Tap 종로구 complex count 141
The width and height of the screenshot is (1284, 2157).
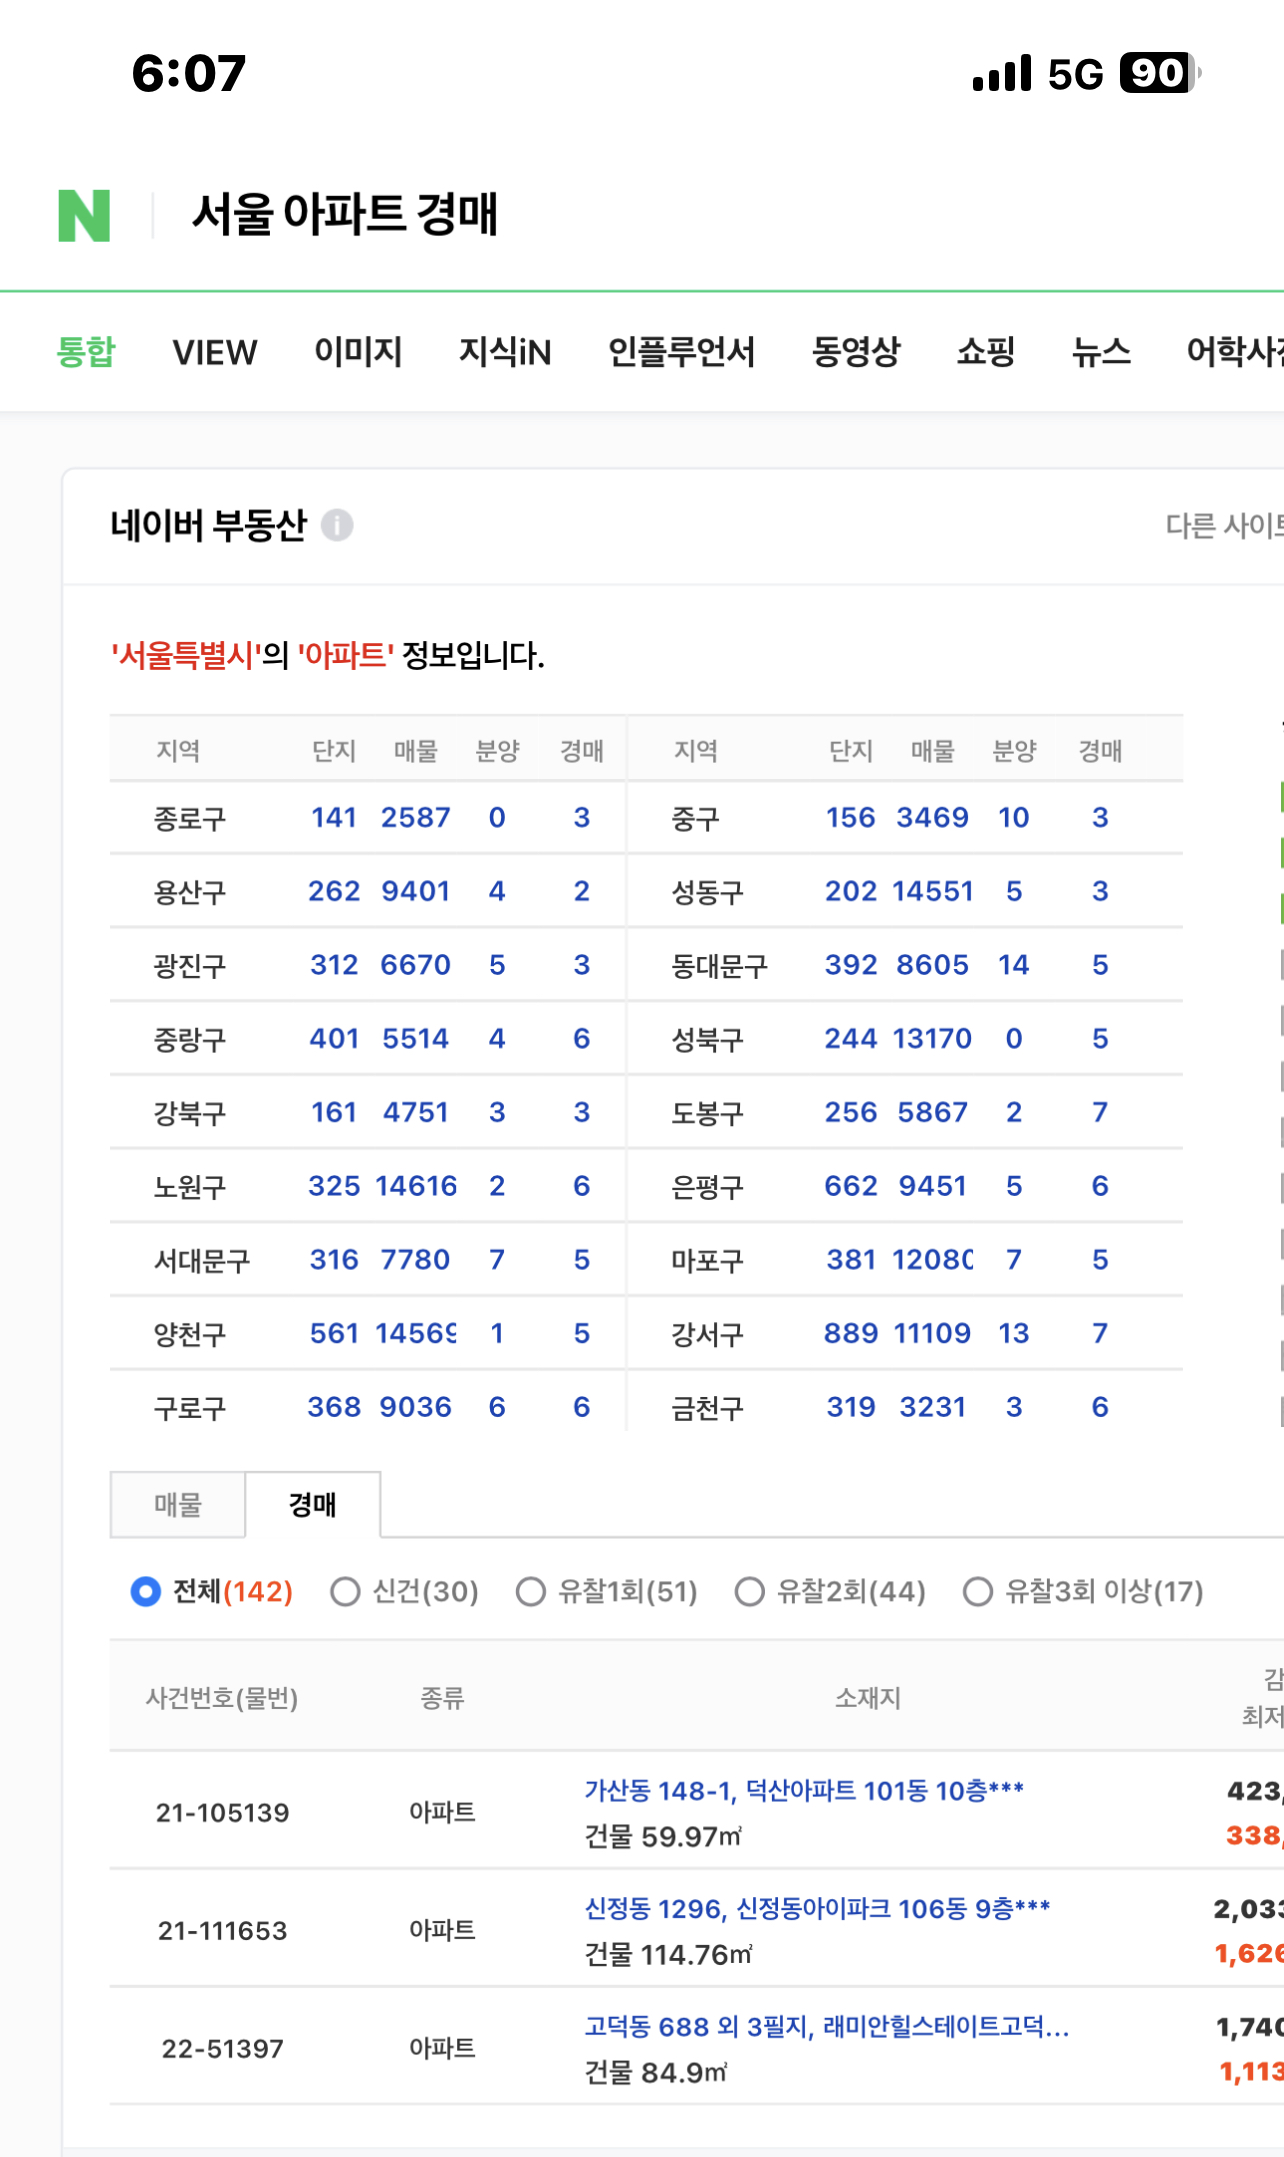334,817
